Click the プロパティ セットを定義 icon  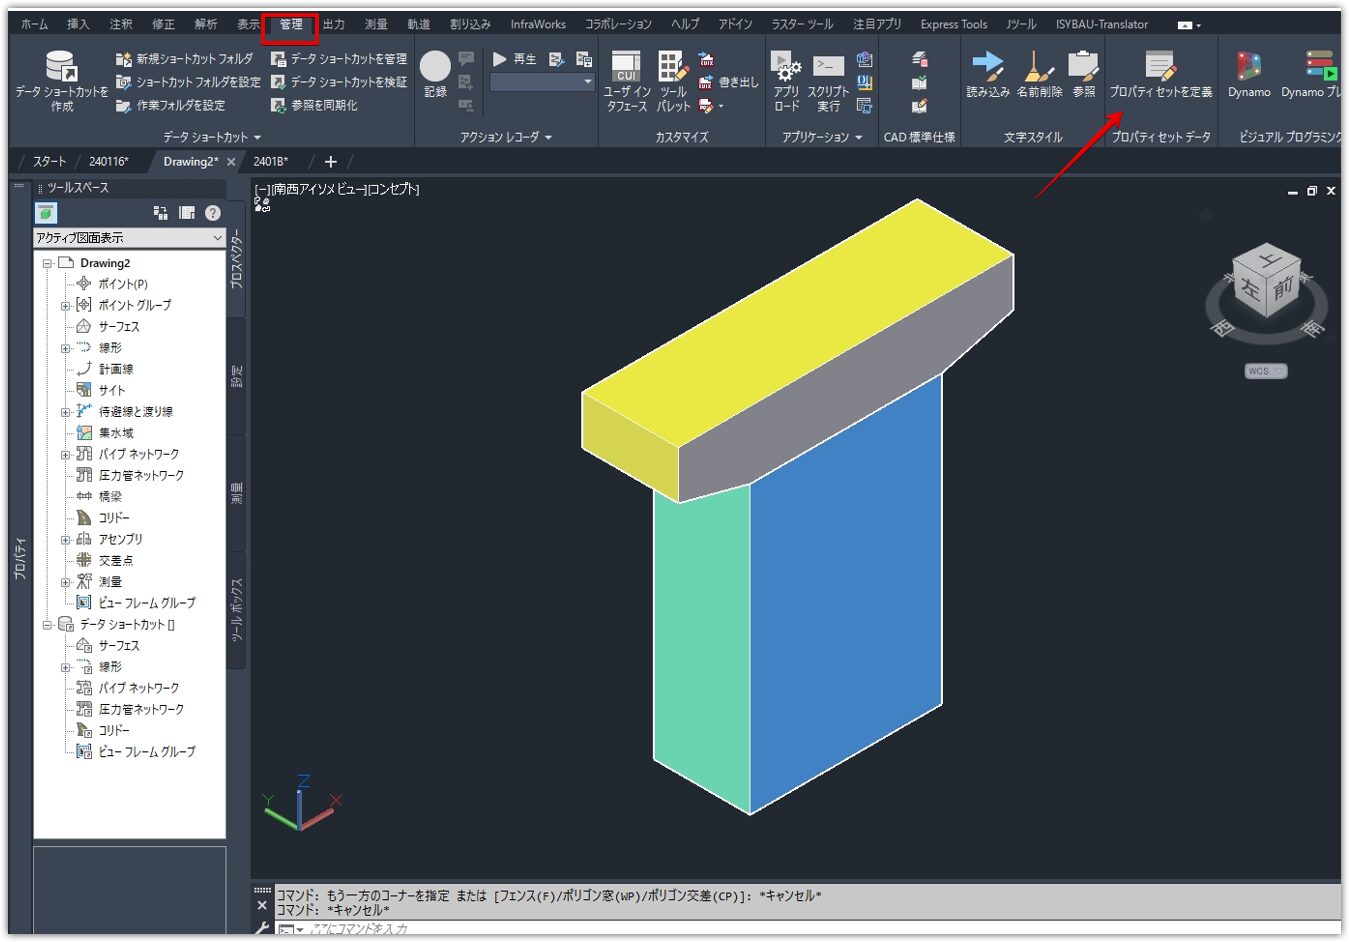point(1160,66)
